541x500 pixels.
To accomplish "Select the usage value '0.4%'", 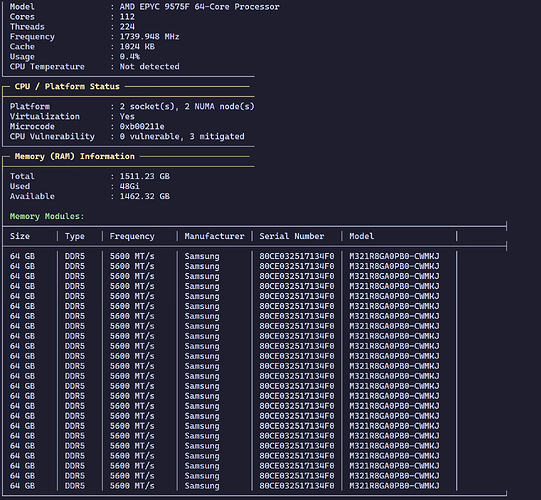I will coord(129,57).
